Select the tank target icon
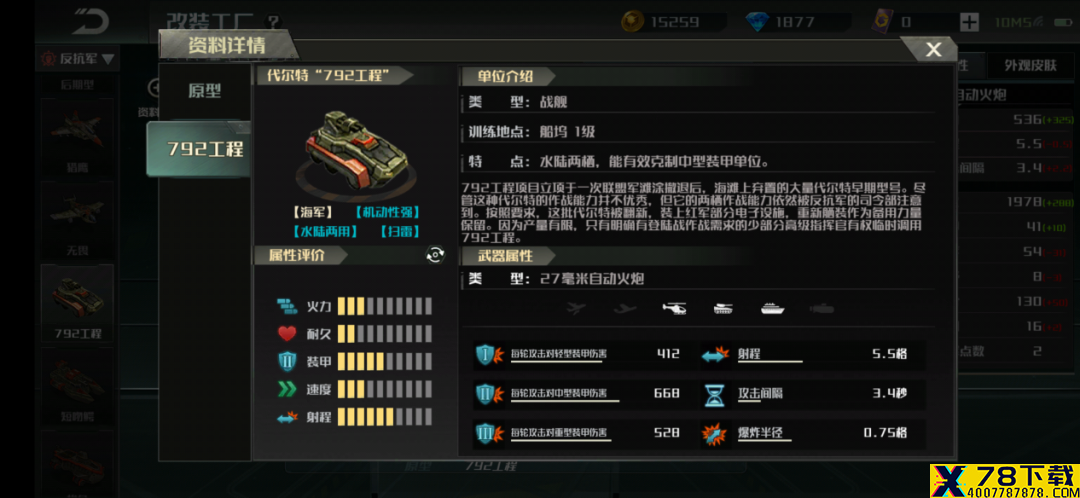 (723, 309)
